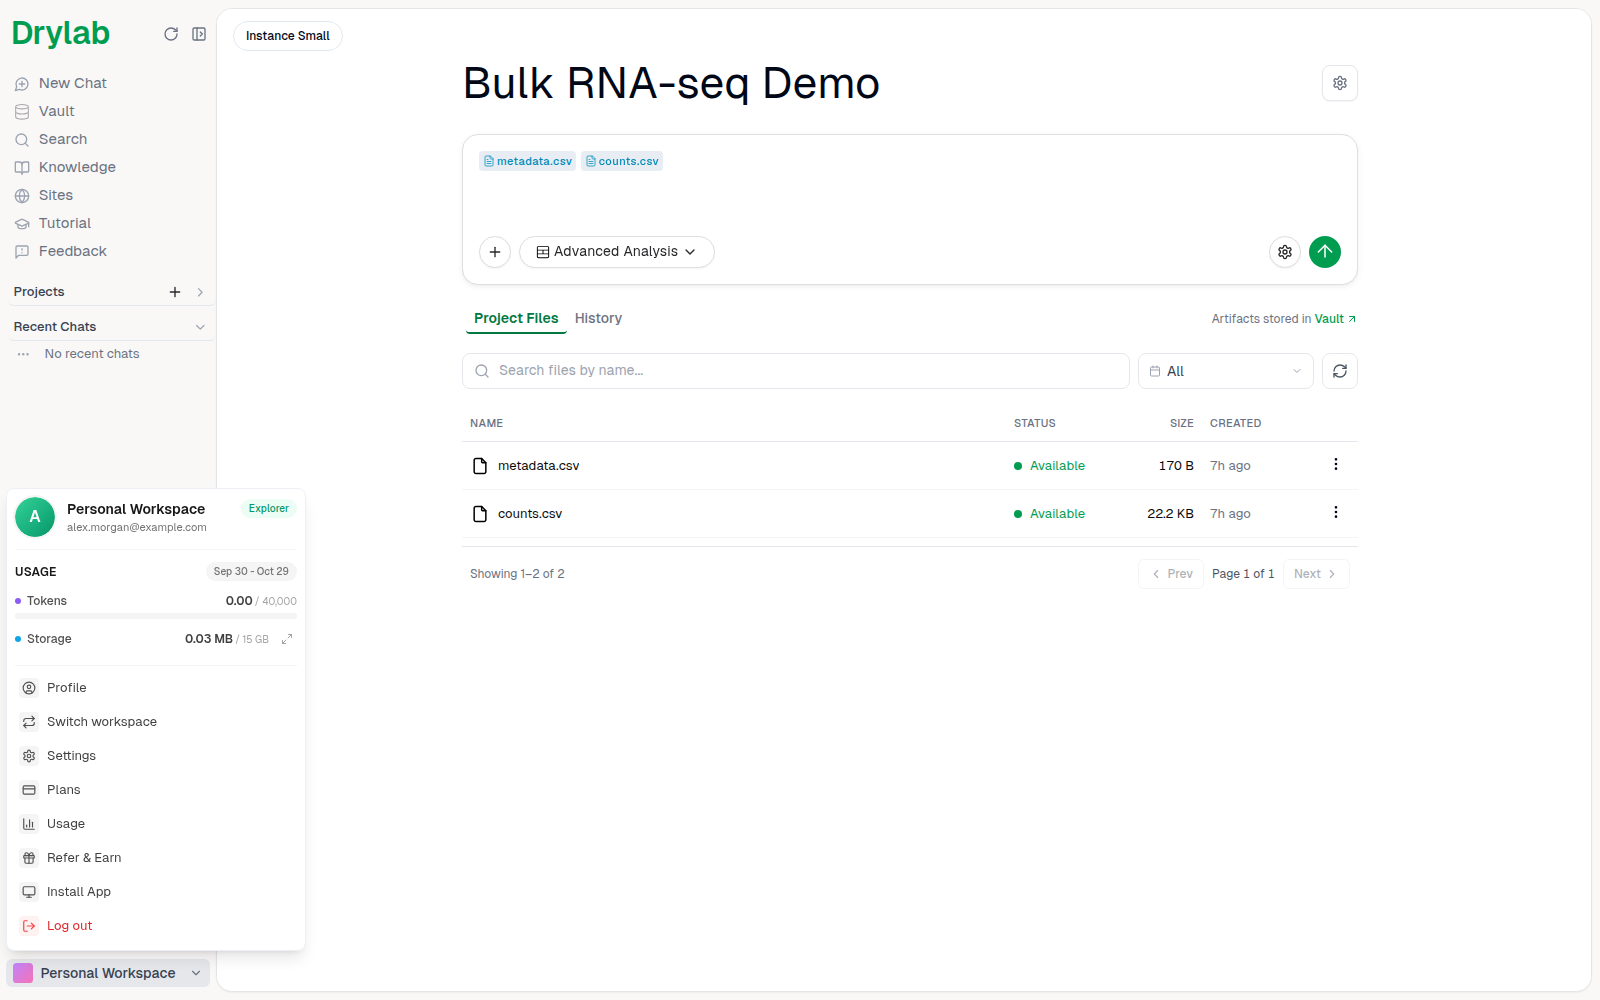Click the Search files by name field
Image resolution: width=1600 pixels, height=1000 pixels.
[x=796, y=371]
